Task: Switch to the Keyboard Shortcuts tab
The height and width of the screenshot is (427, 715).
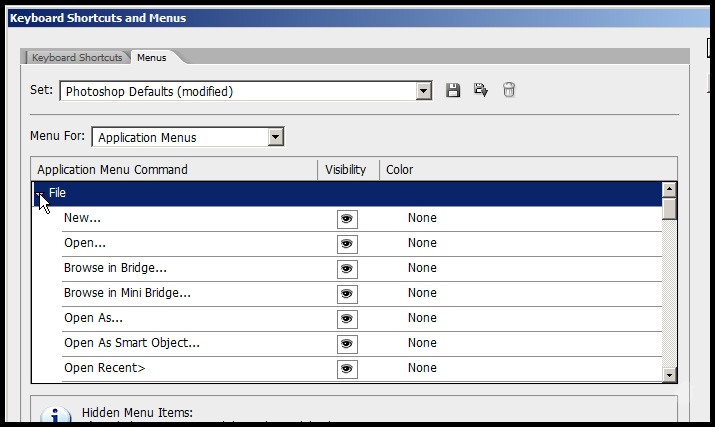Action: click(77, 58)
